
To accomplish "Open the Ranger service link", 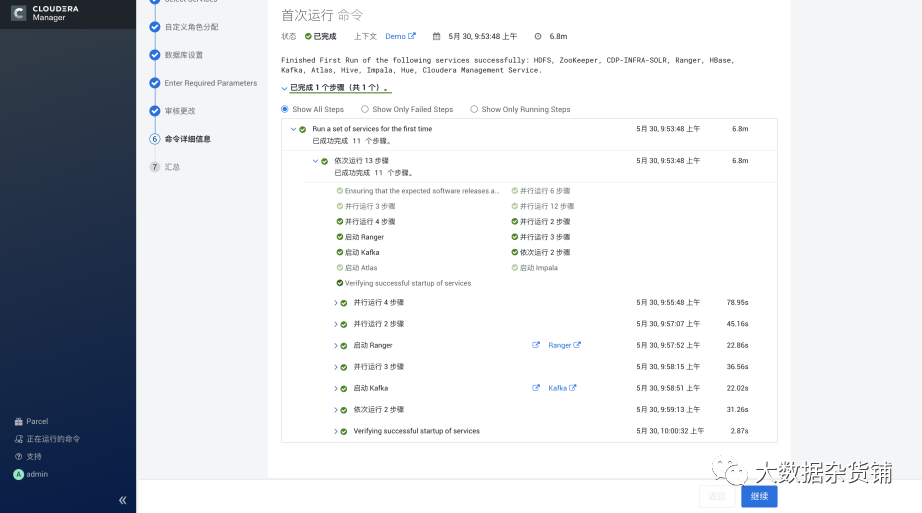I will click(x=559, y=345).
